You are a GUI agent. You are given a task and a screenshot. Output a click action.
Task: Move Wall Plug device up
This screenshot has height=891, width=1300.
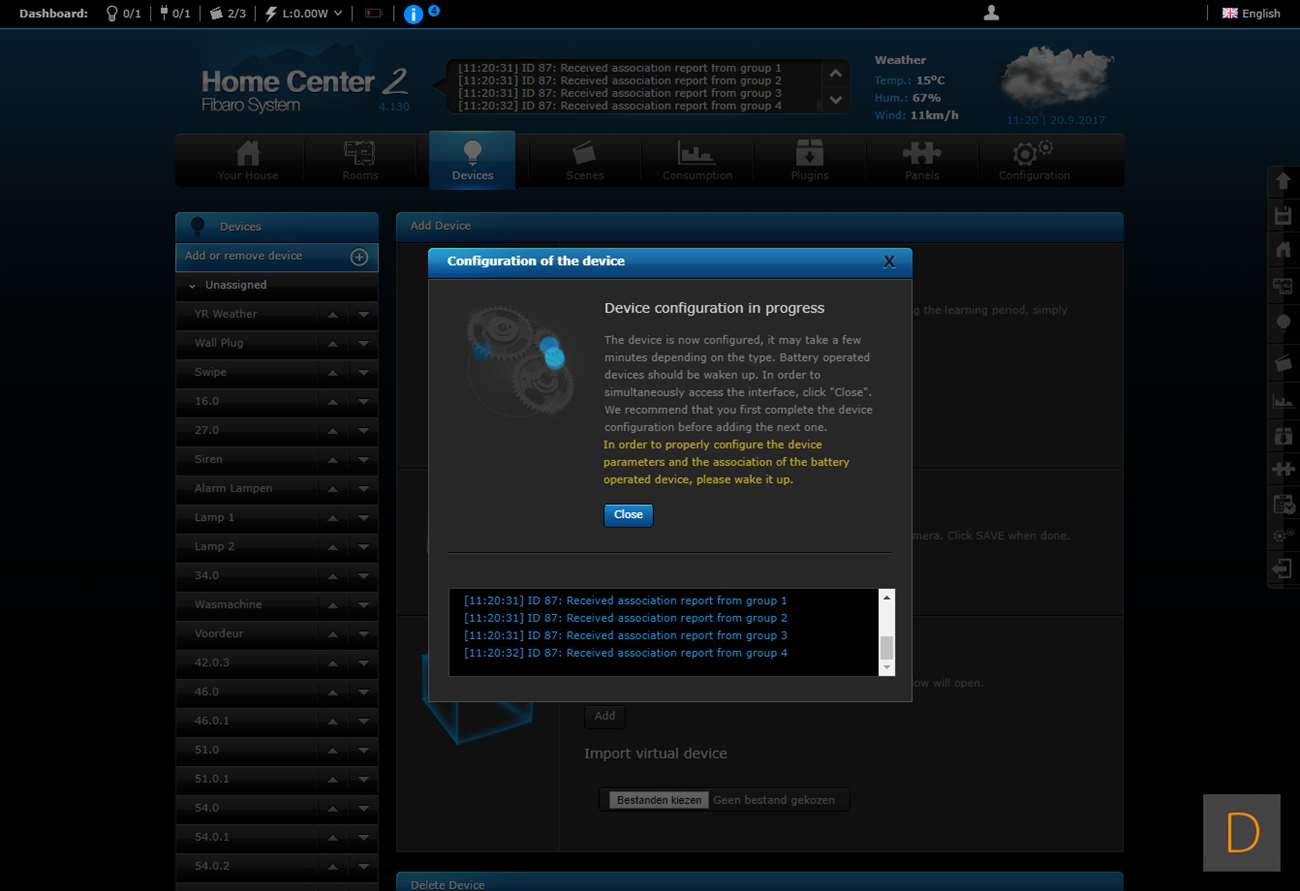(x=332, y=343)
